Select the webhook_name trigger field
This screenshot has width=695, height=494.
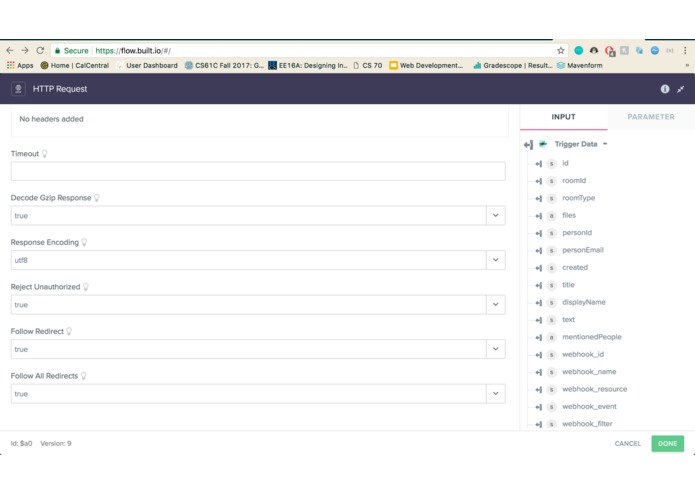[x=589, y=372]
